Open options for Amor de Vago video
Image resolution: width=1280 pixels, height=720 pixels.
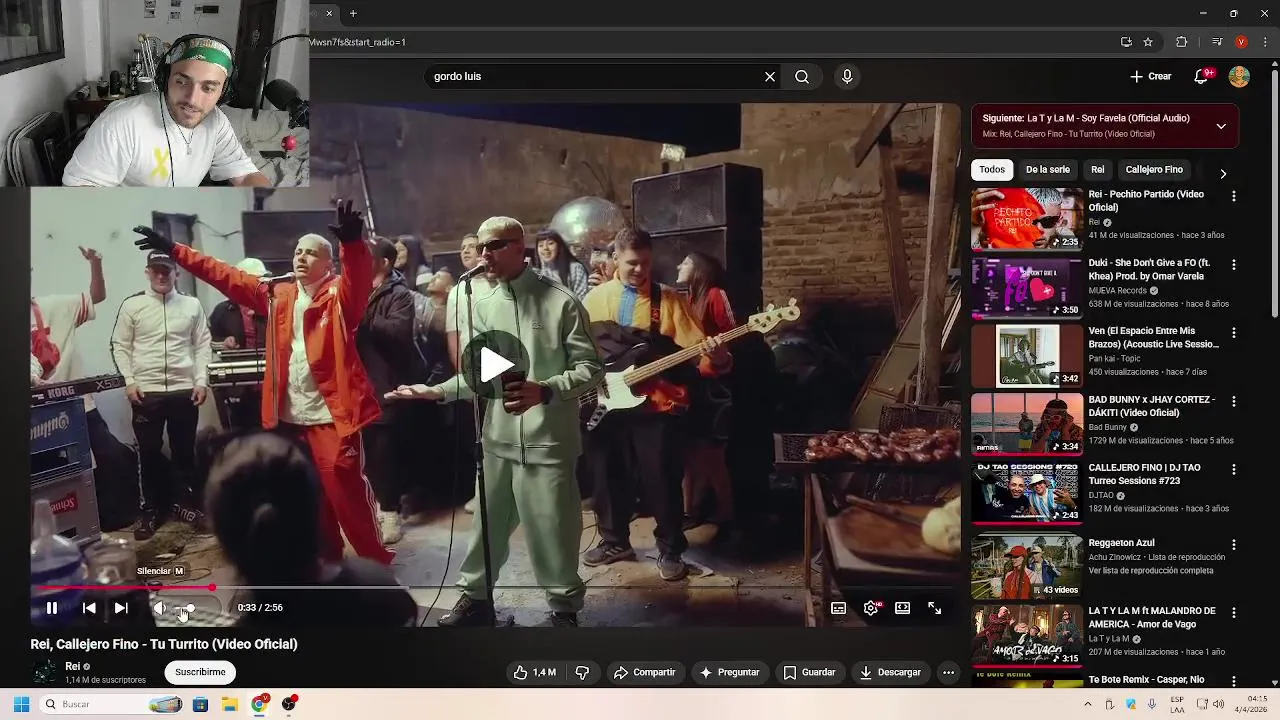pyautogui.click(x=1234, y=613)
